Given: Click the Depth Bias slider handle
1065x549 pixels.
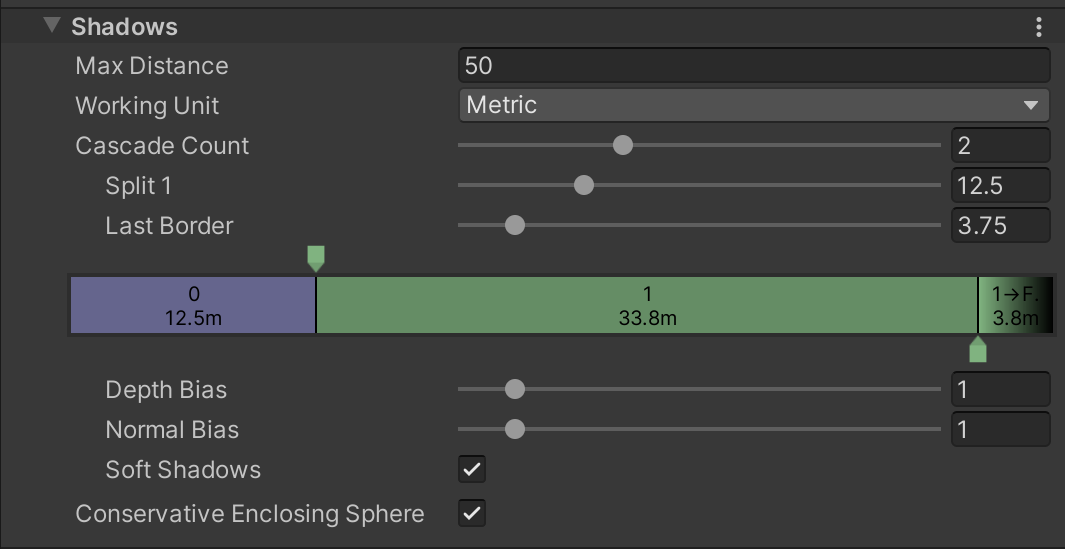Looking at the screenshot, I should (515, 390).
